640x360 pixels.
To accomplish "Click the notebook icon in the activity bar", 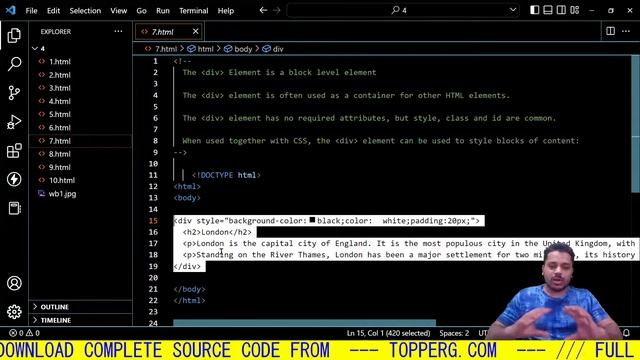I will pos(14,208).
